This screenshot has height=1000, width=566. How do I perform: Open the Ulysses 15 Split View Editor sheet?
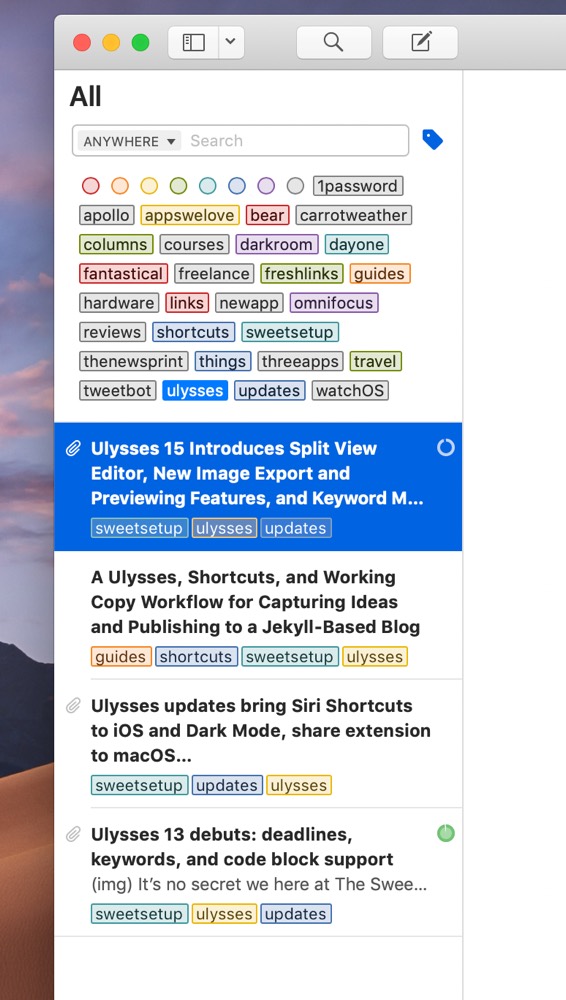[x=258, y=486]
